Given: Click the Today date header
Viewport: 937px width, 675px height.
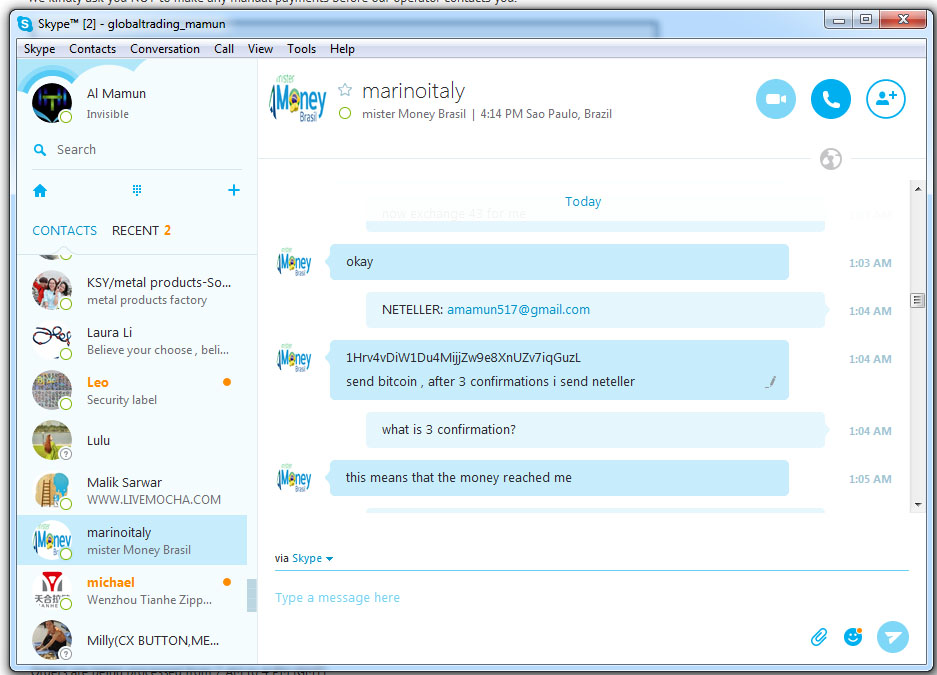Looking at the screenshot, I should click(x=583, y=202).
